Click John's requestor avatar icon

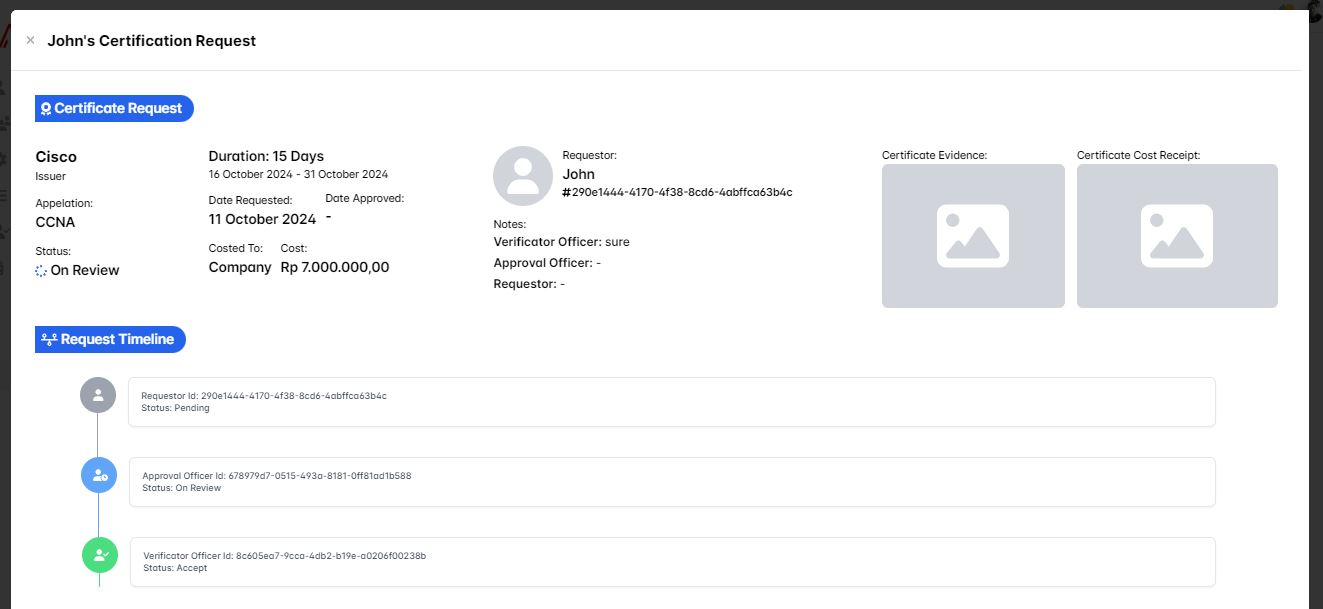pyautogui.click(x=522, y=176)
